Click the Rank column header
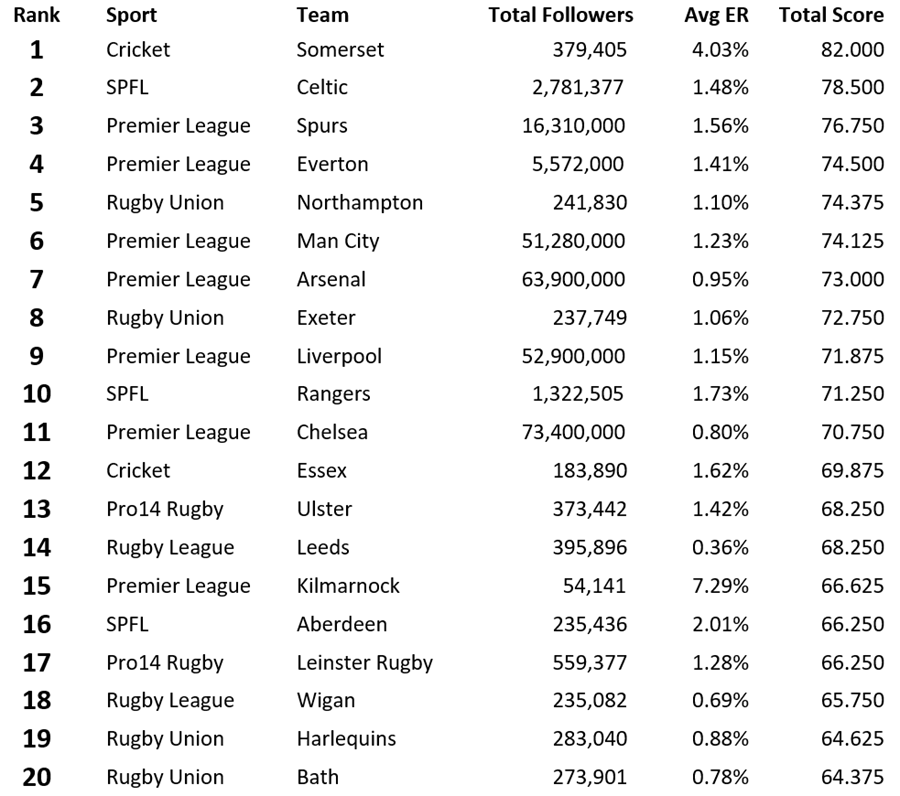This screenshot has width=900, height=796. pos(37,15)
